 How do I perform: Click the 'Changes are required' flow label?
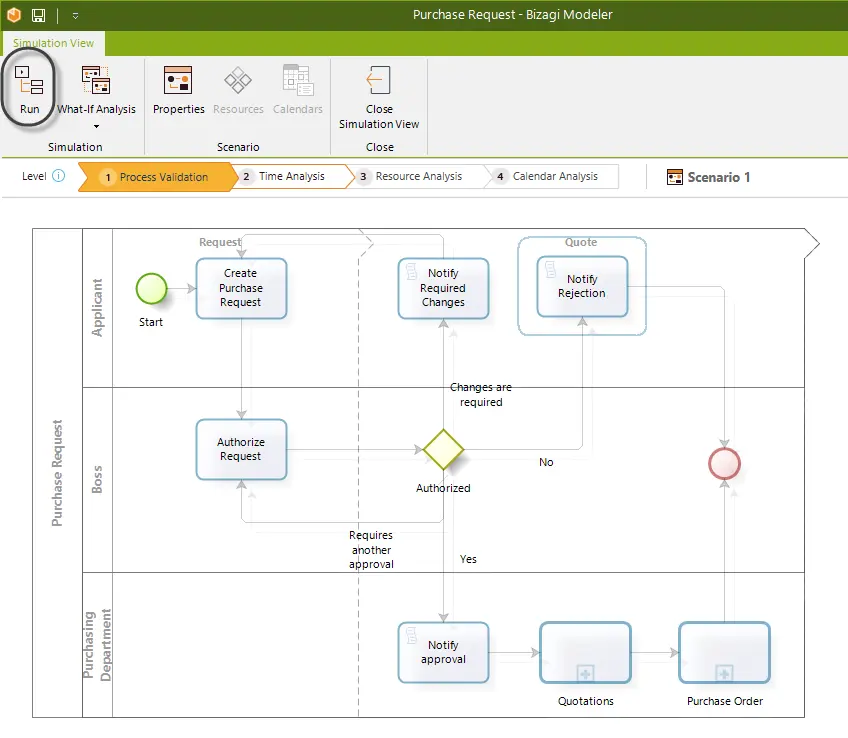pyautogui.click(x=481, y=395)
